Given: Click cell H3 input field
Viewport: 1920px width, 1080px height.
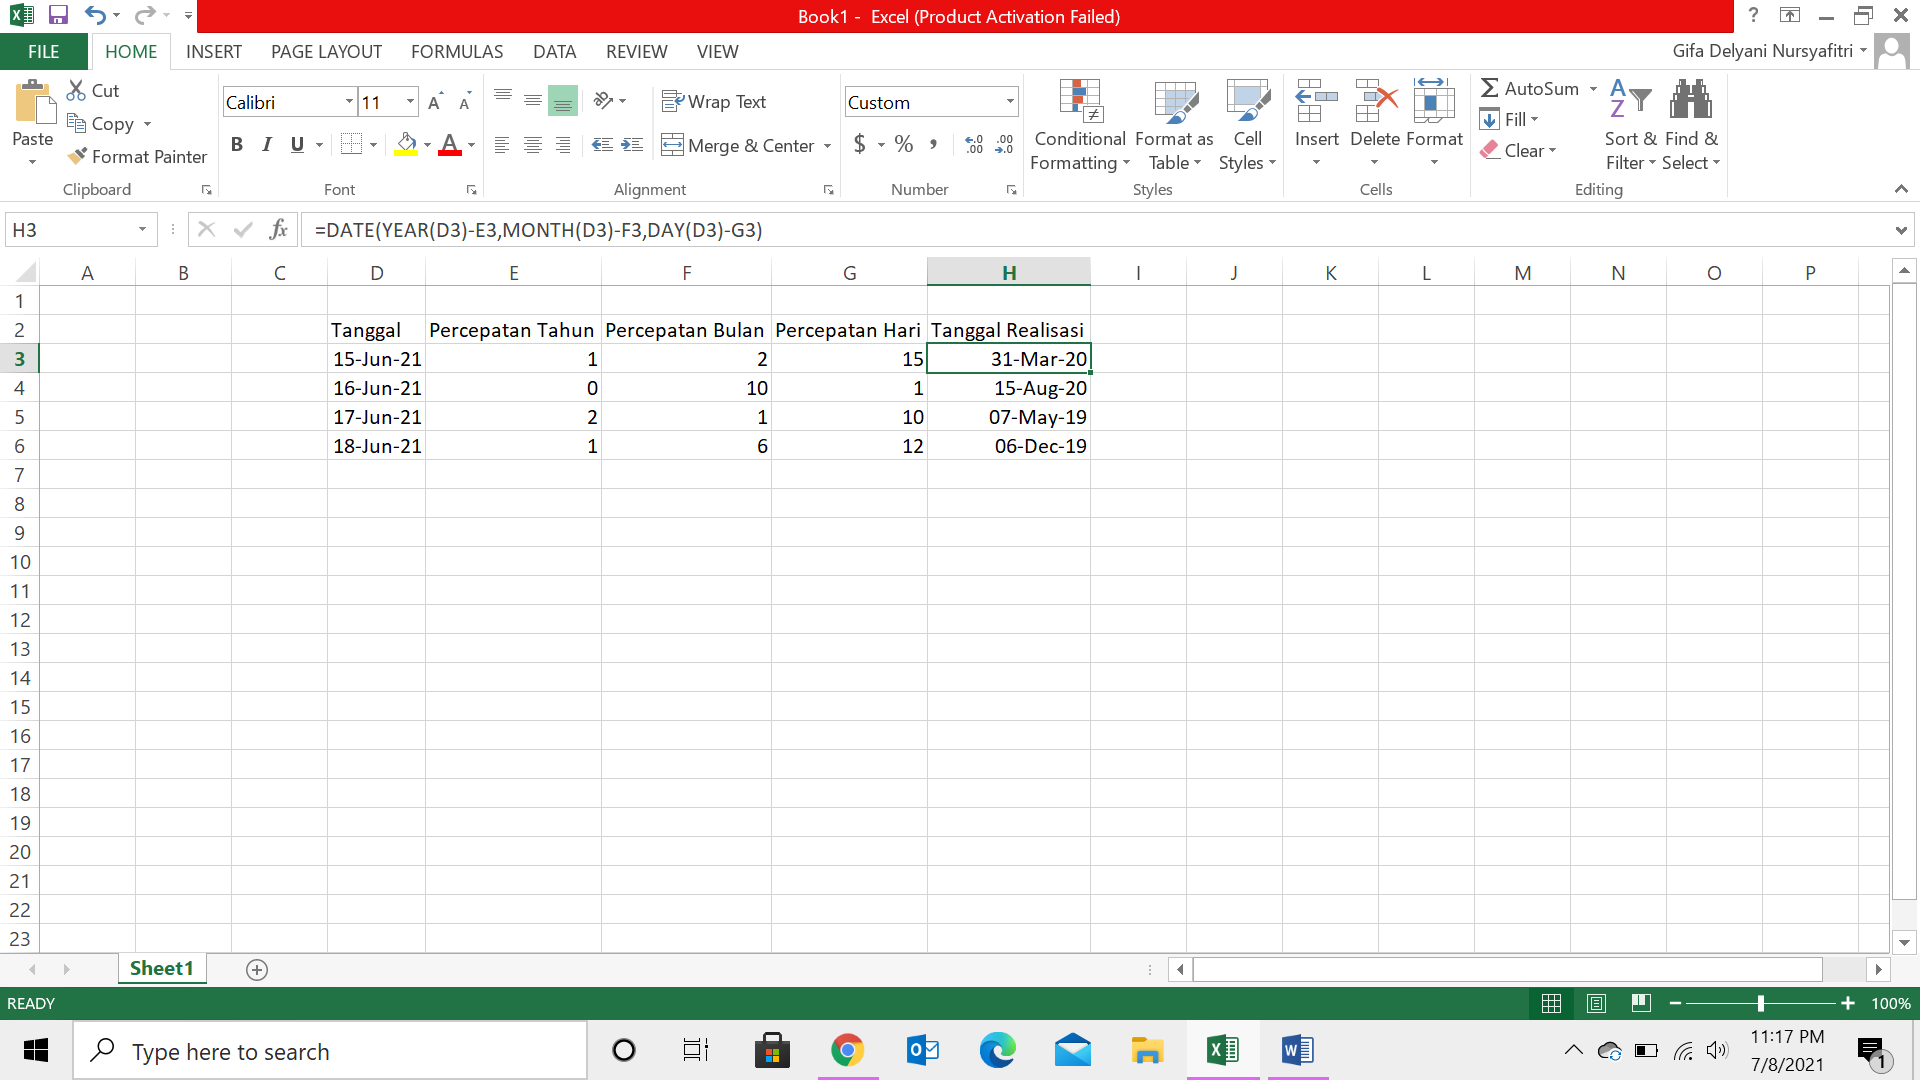Looking at the screenshot, I should (1009, 359).
